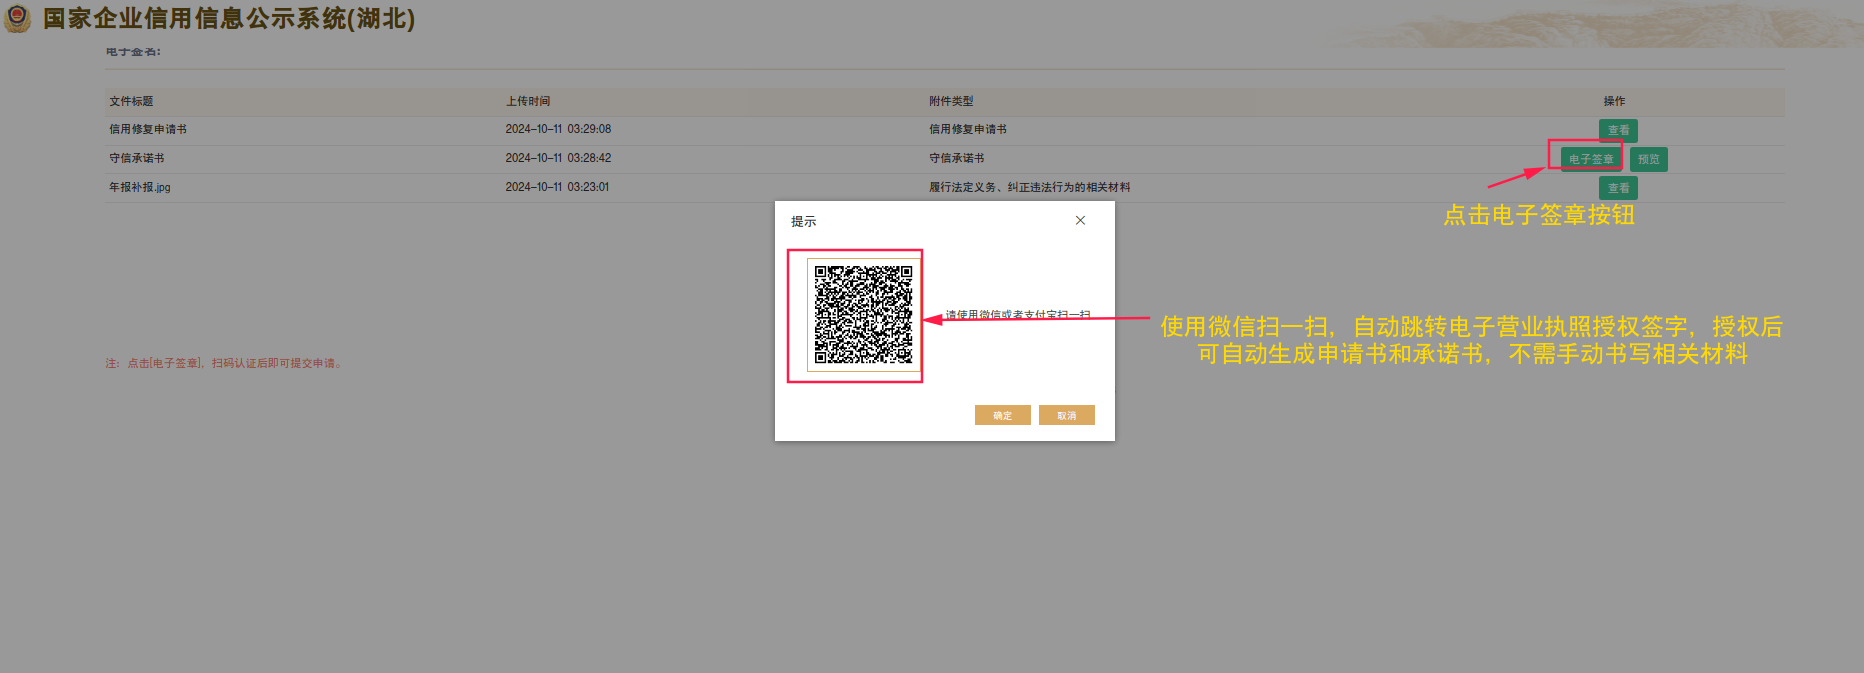Click 预览 in the 守信承诺书 row
This screenshot has width=1864, height=673.
click(x=1648, y=159)
